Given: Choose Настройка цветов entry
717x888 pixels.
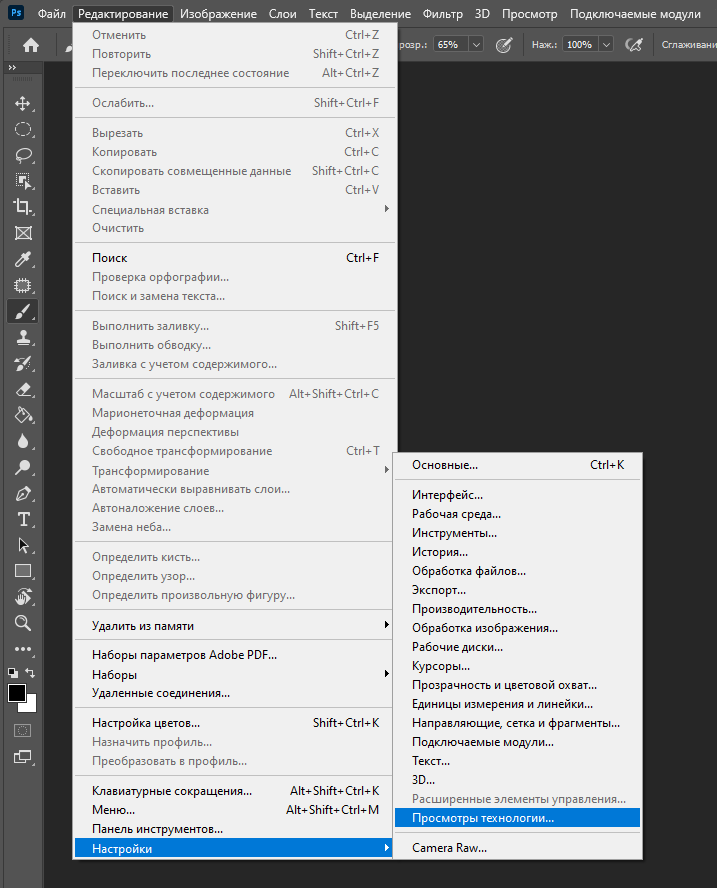Looking at the screenshot, I should [234, 723].
